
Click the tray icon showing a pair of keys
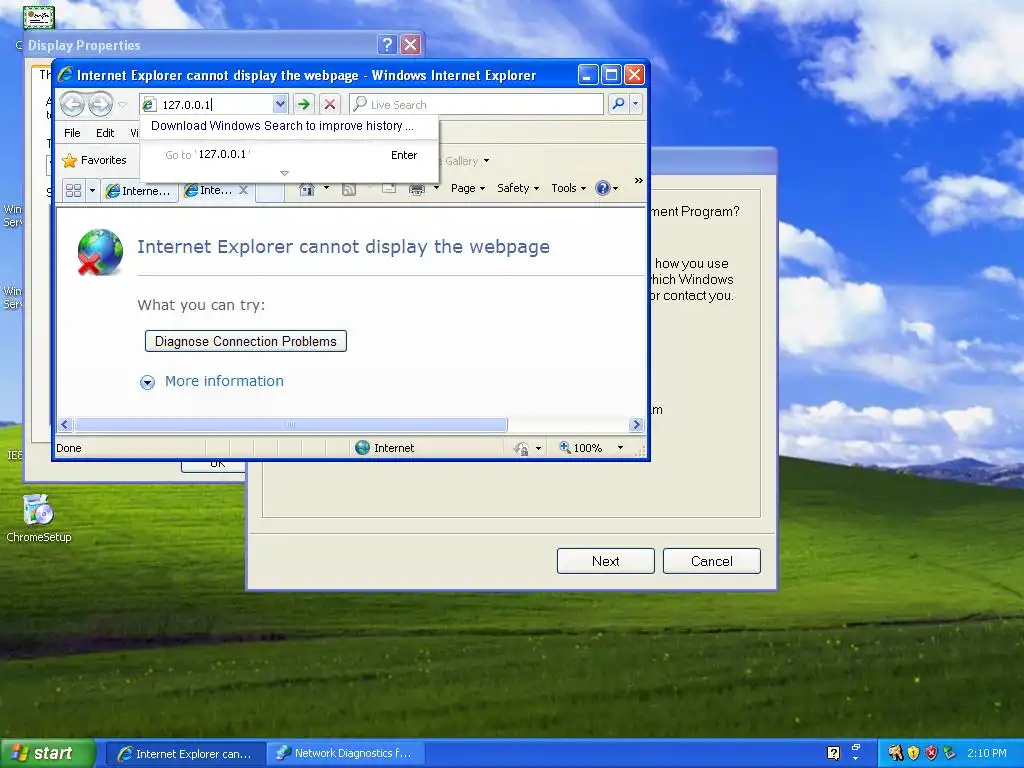895,753
